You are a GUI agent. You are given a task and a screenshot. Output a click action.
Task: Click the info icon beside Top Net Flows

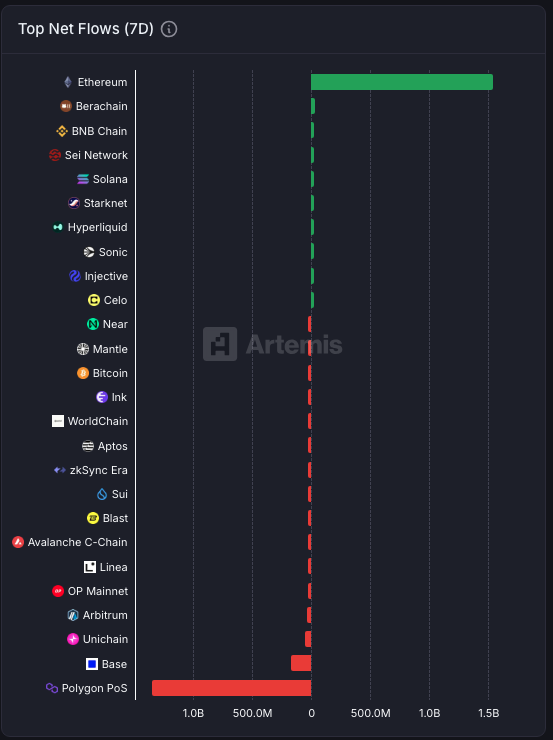[x=169, y=29]
